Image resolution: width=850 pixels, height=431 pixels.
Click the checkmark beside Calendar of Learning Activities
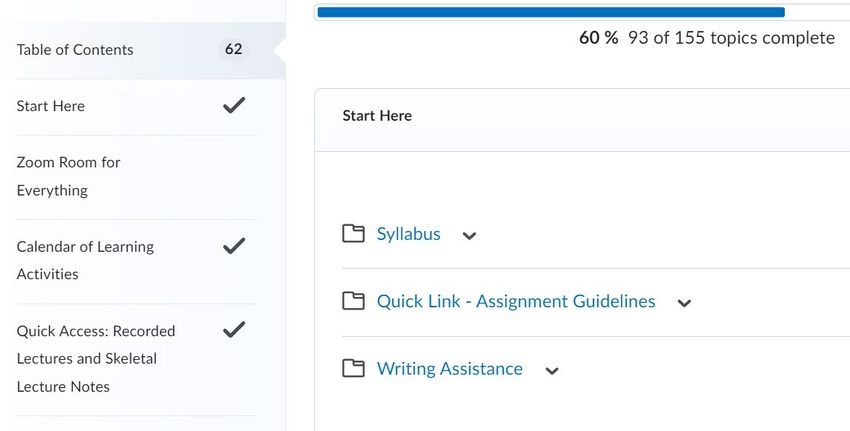tap(234, 246)
